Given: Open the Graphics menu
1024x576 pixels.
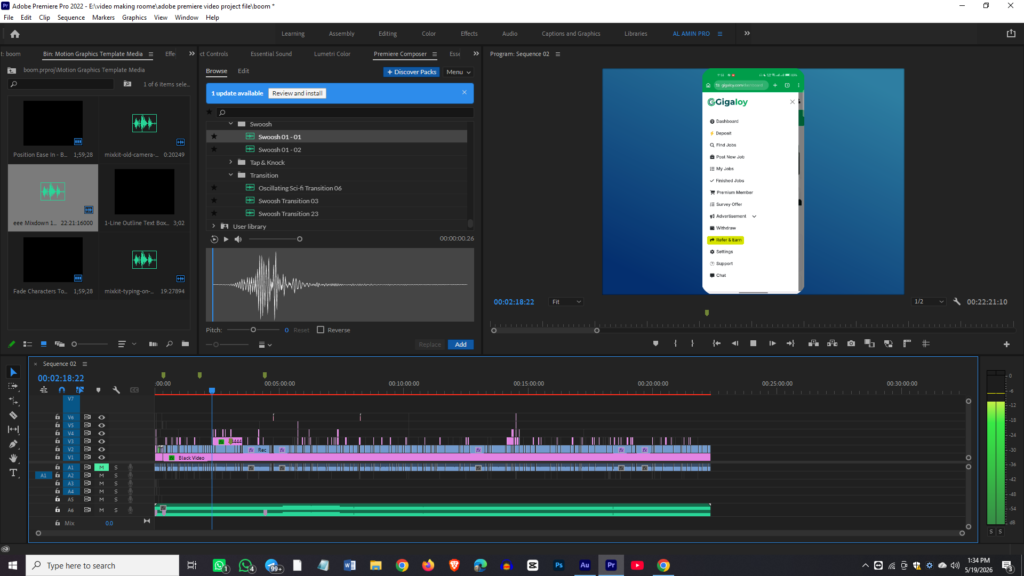Looking at the screenshot, I should tap(134, 18).
